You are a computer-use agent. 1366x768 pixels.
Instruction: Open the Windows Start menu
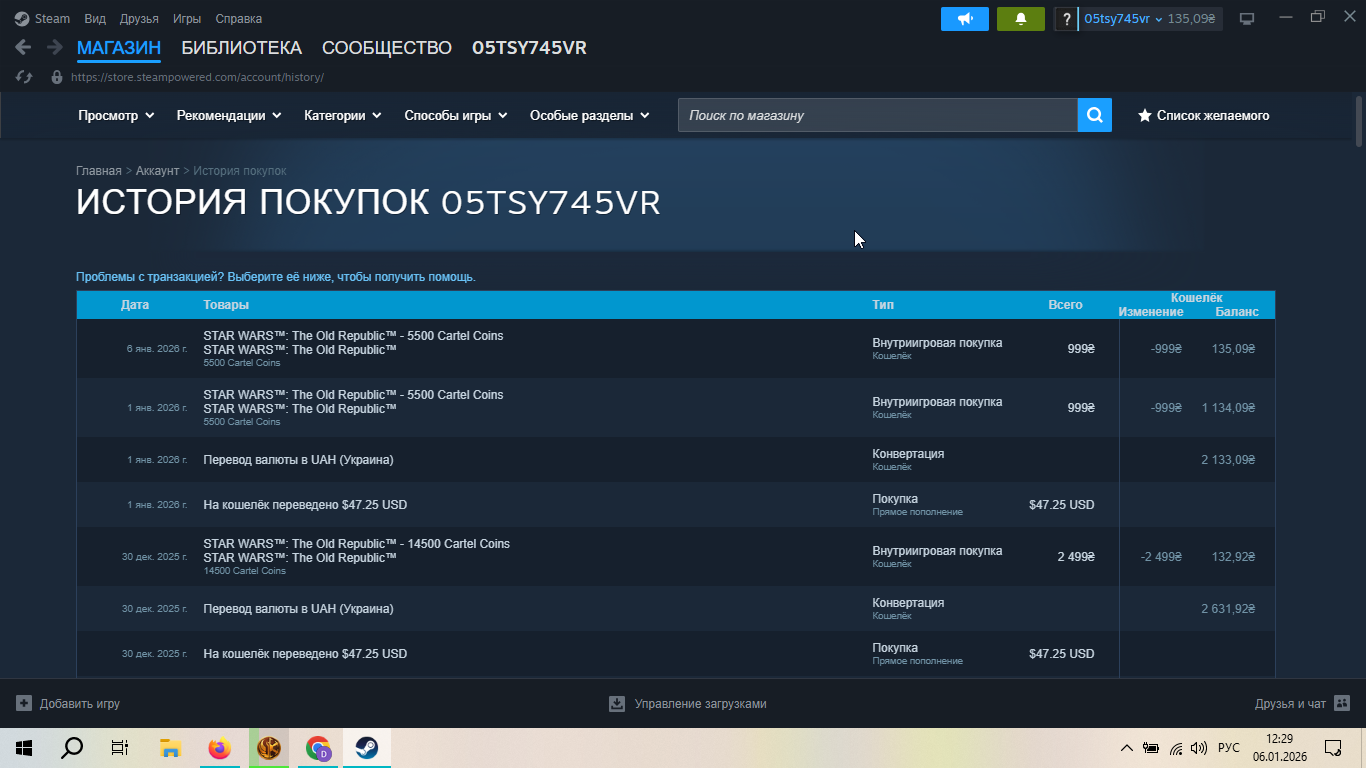tap(24, 748)
